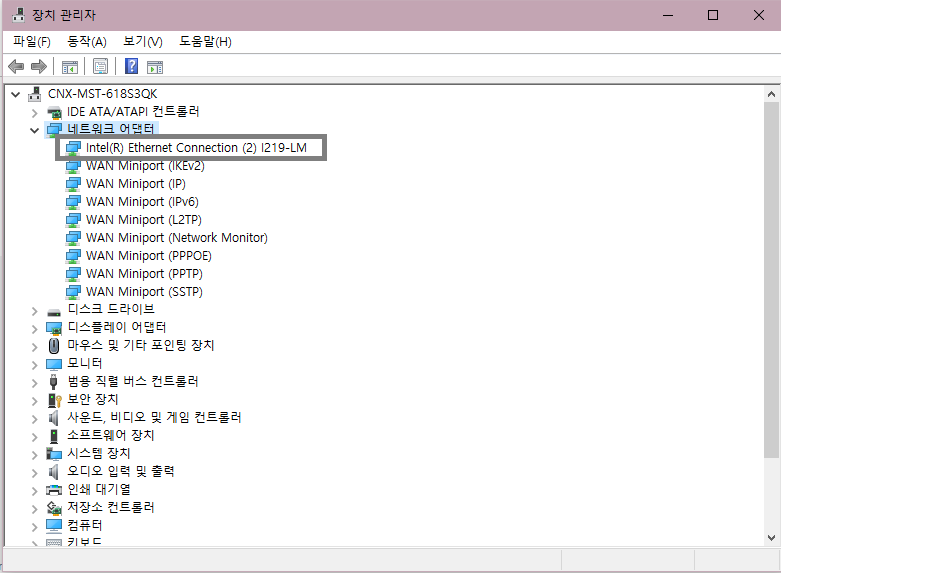
Task: Expand the 디스플레이 어댑터 node
Action: [x=34, y=329]
